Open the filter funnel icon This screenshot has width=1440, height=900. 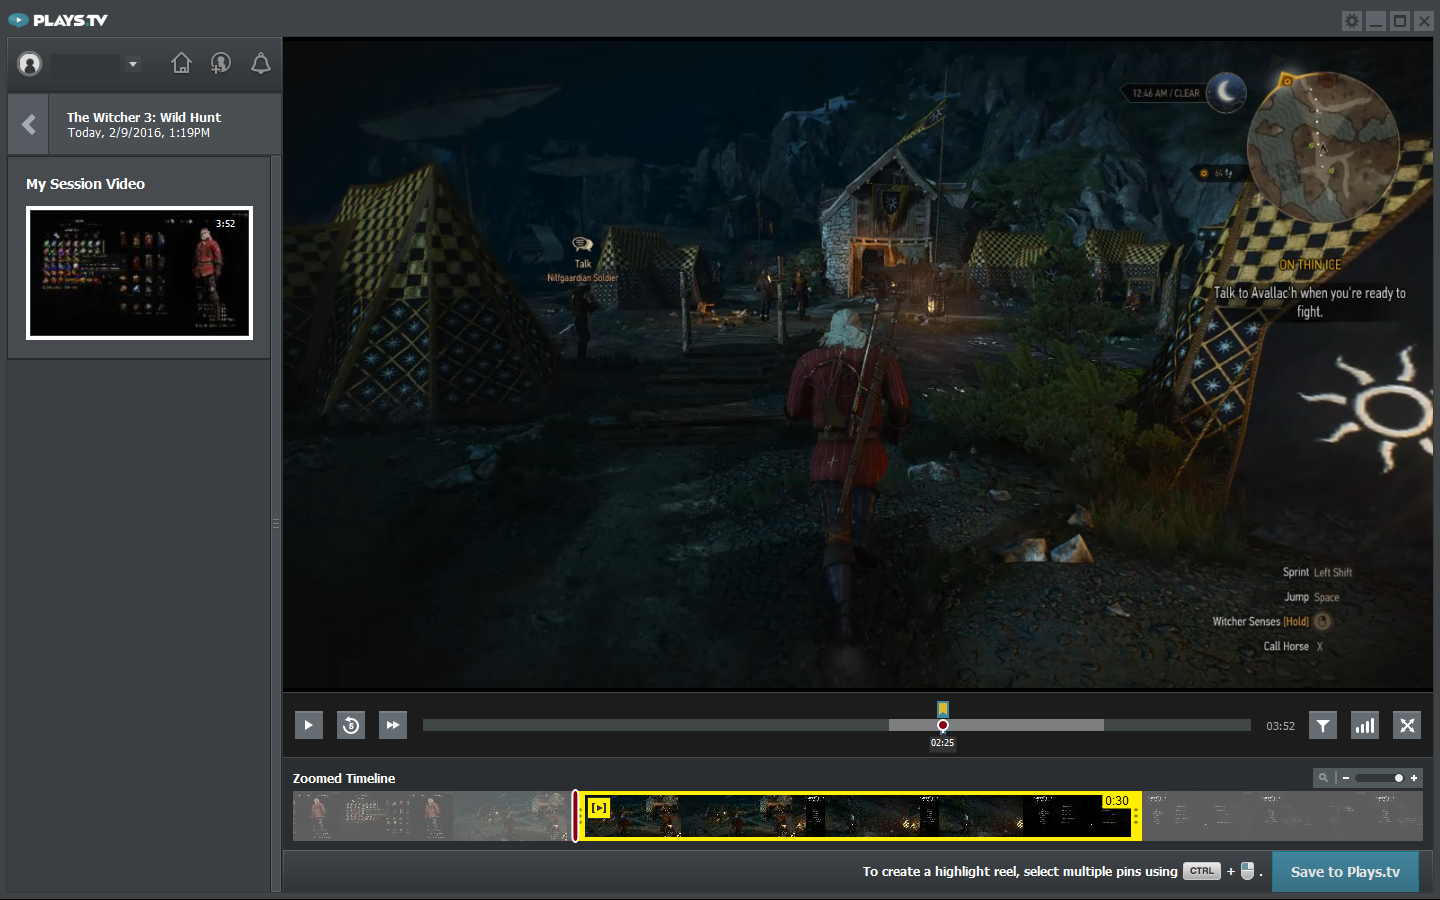click(1323, 725)
